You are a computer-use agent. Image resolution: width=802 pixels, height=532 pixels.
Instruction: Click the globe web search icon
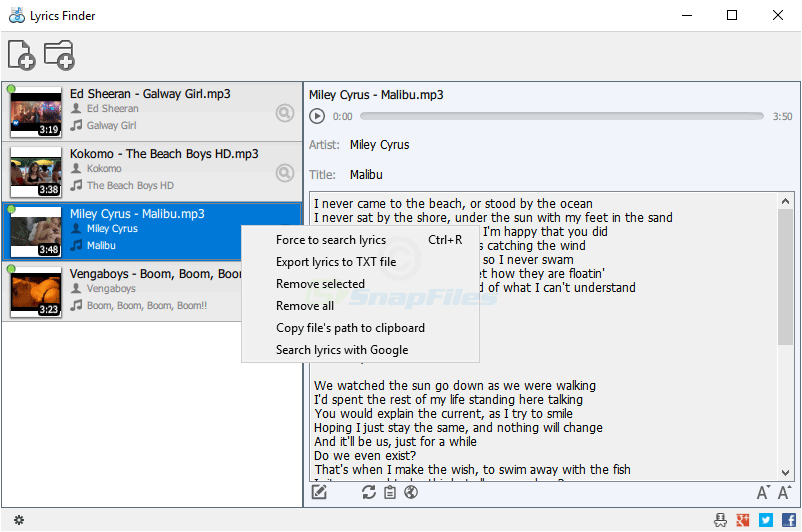pyautogui.click(x=410, y=491)
